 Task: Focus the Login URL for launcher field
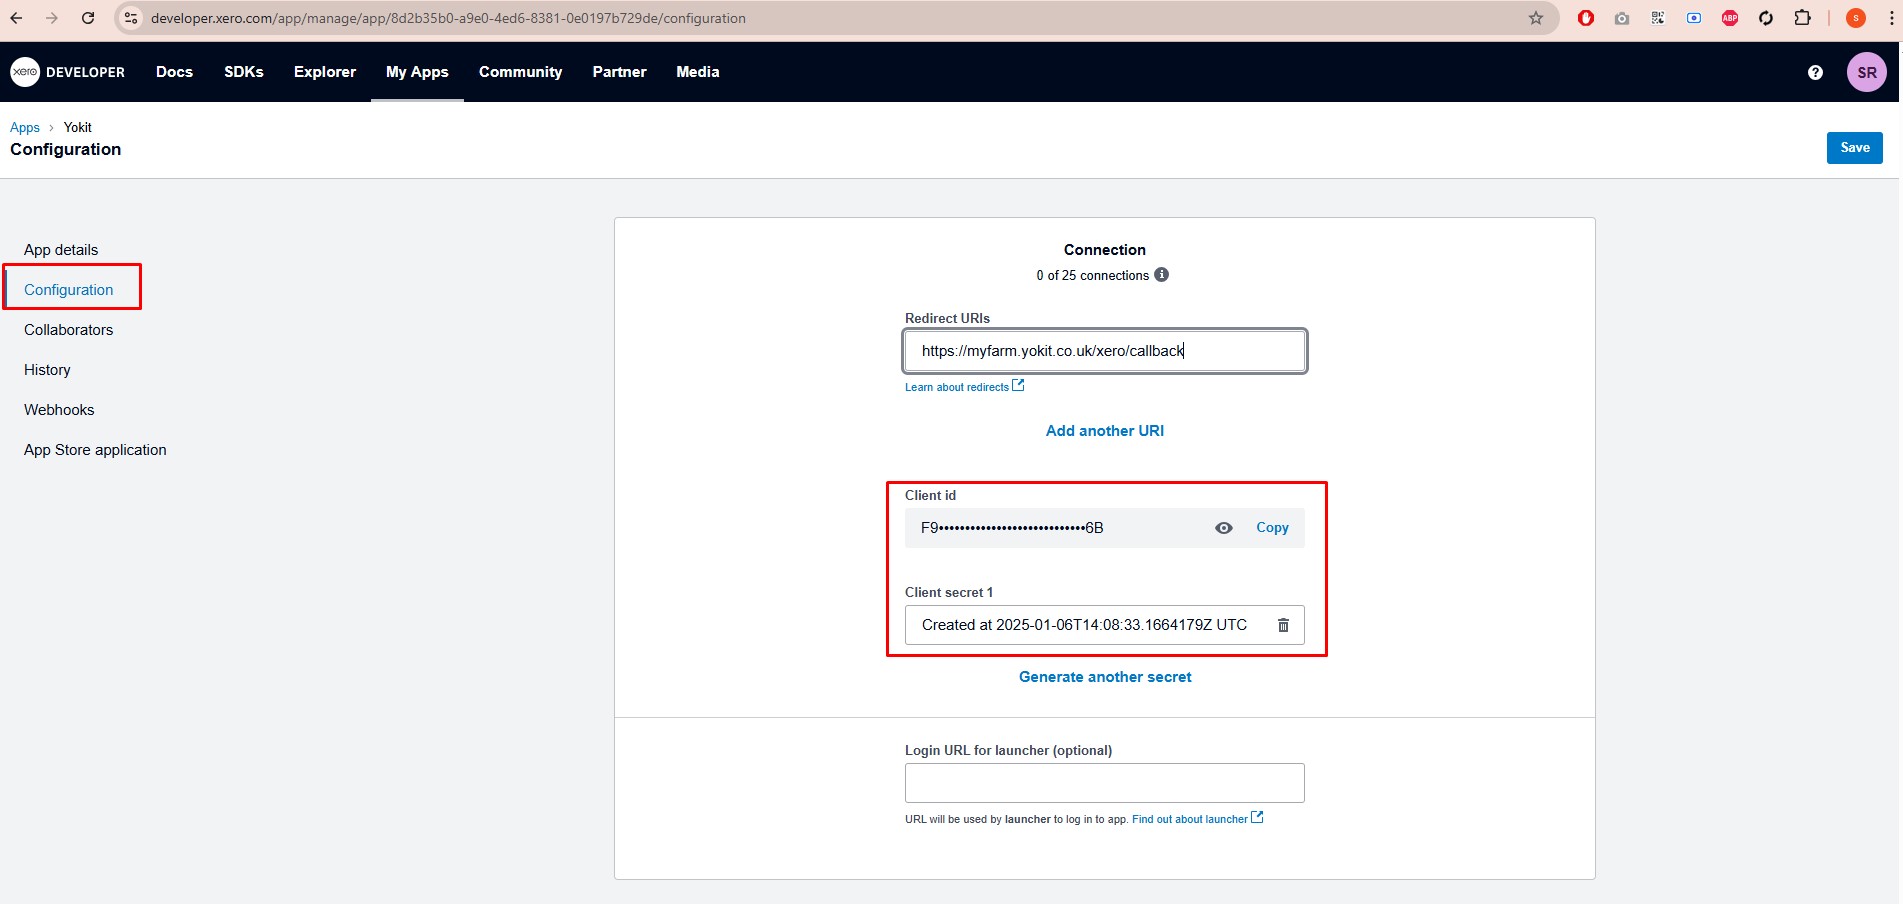(x=1105, y=783)
